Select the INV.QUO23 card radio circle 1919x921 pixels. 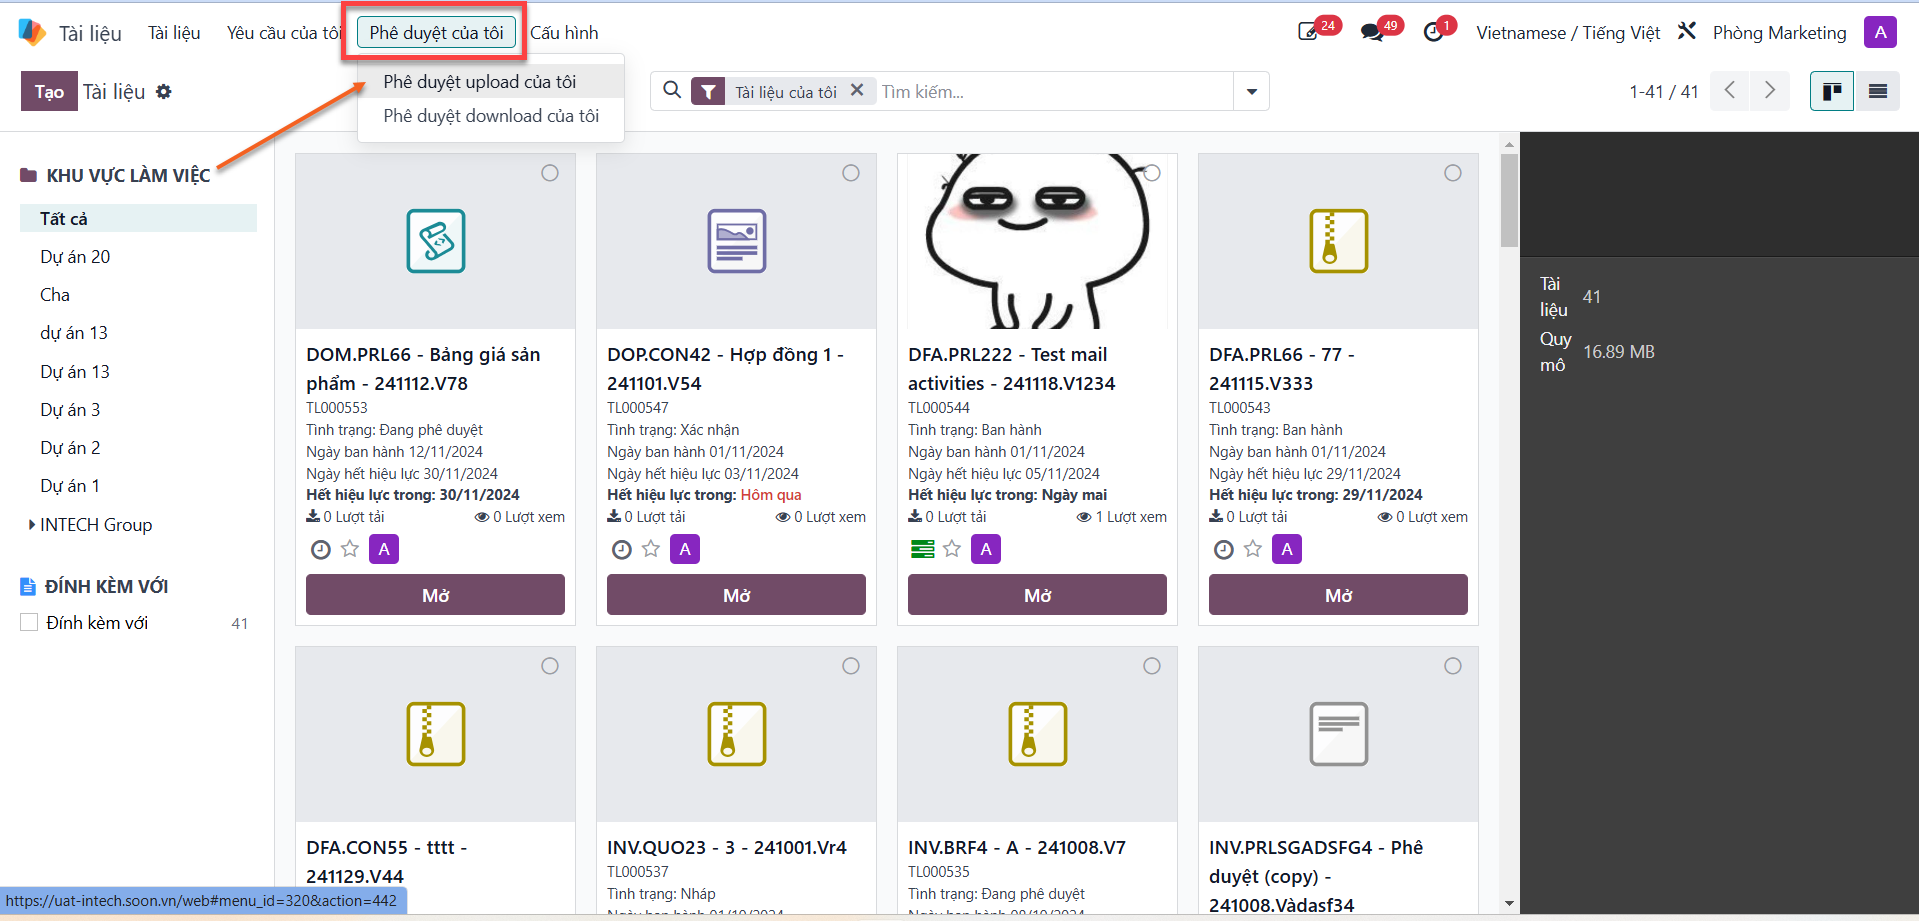pos(851,666)
